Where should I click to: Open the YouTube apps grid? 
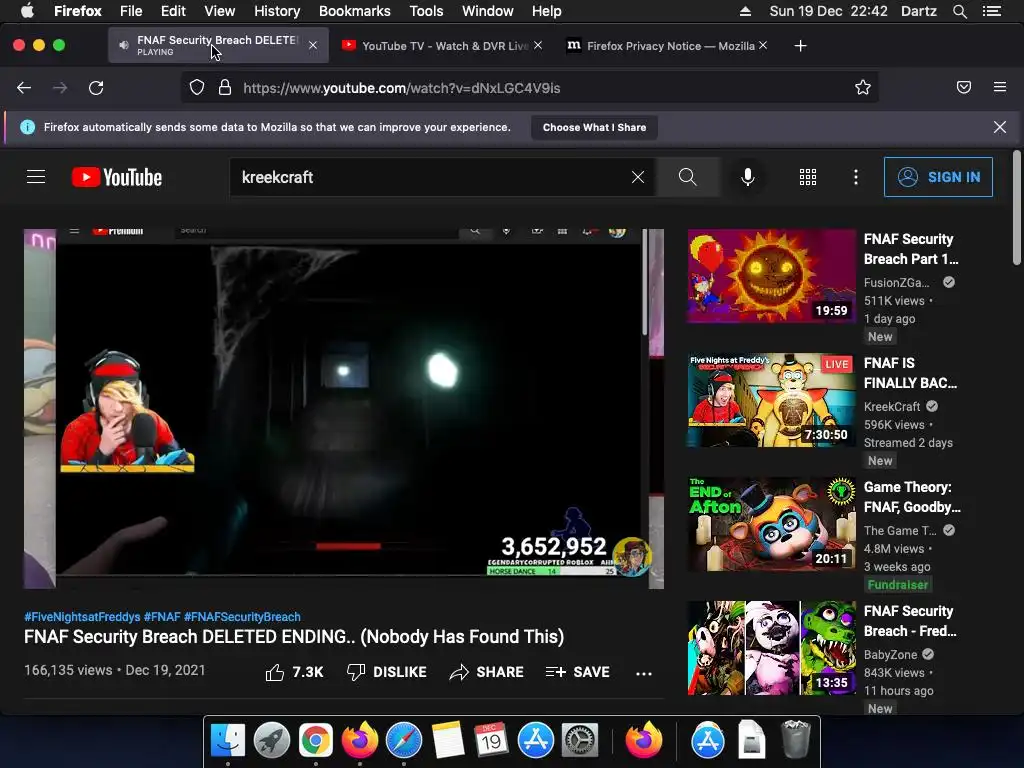click(x=808, y=177)
